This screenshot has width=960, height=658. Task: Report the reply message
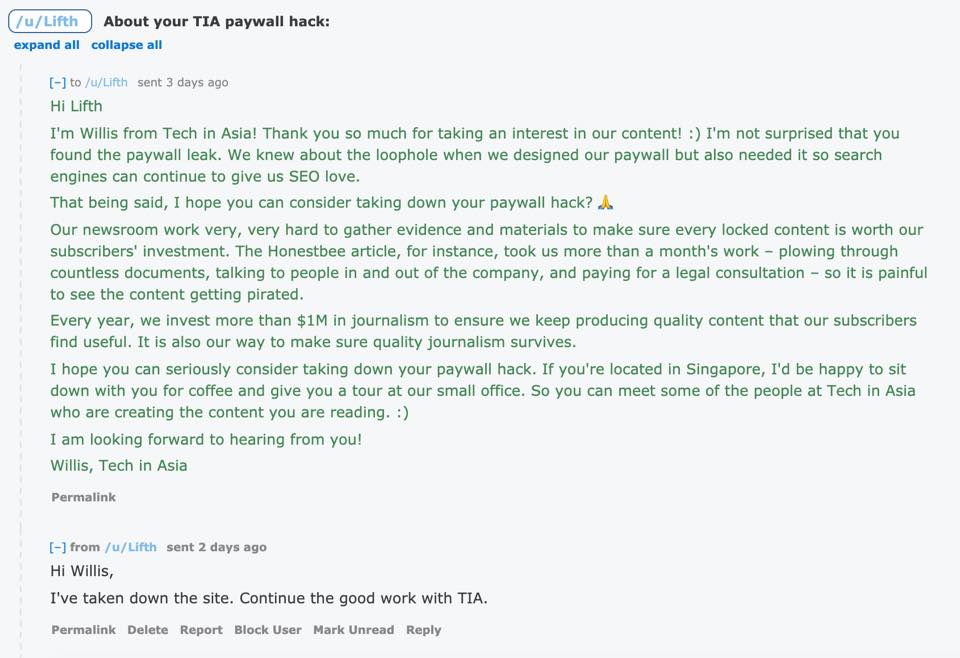(x=201, y=630)
